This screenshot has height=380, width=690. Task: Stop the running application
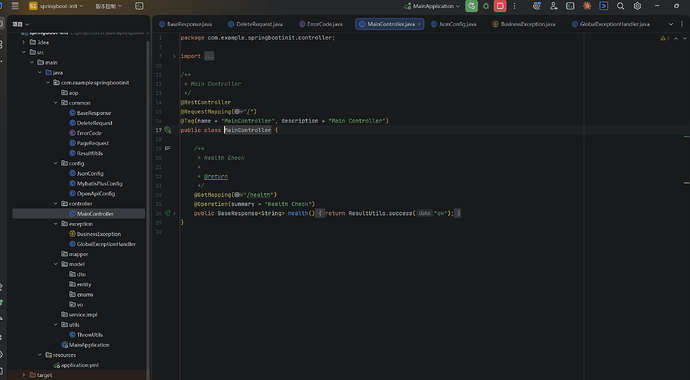click(x=500, y=6)
